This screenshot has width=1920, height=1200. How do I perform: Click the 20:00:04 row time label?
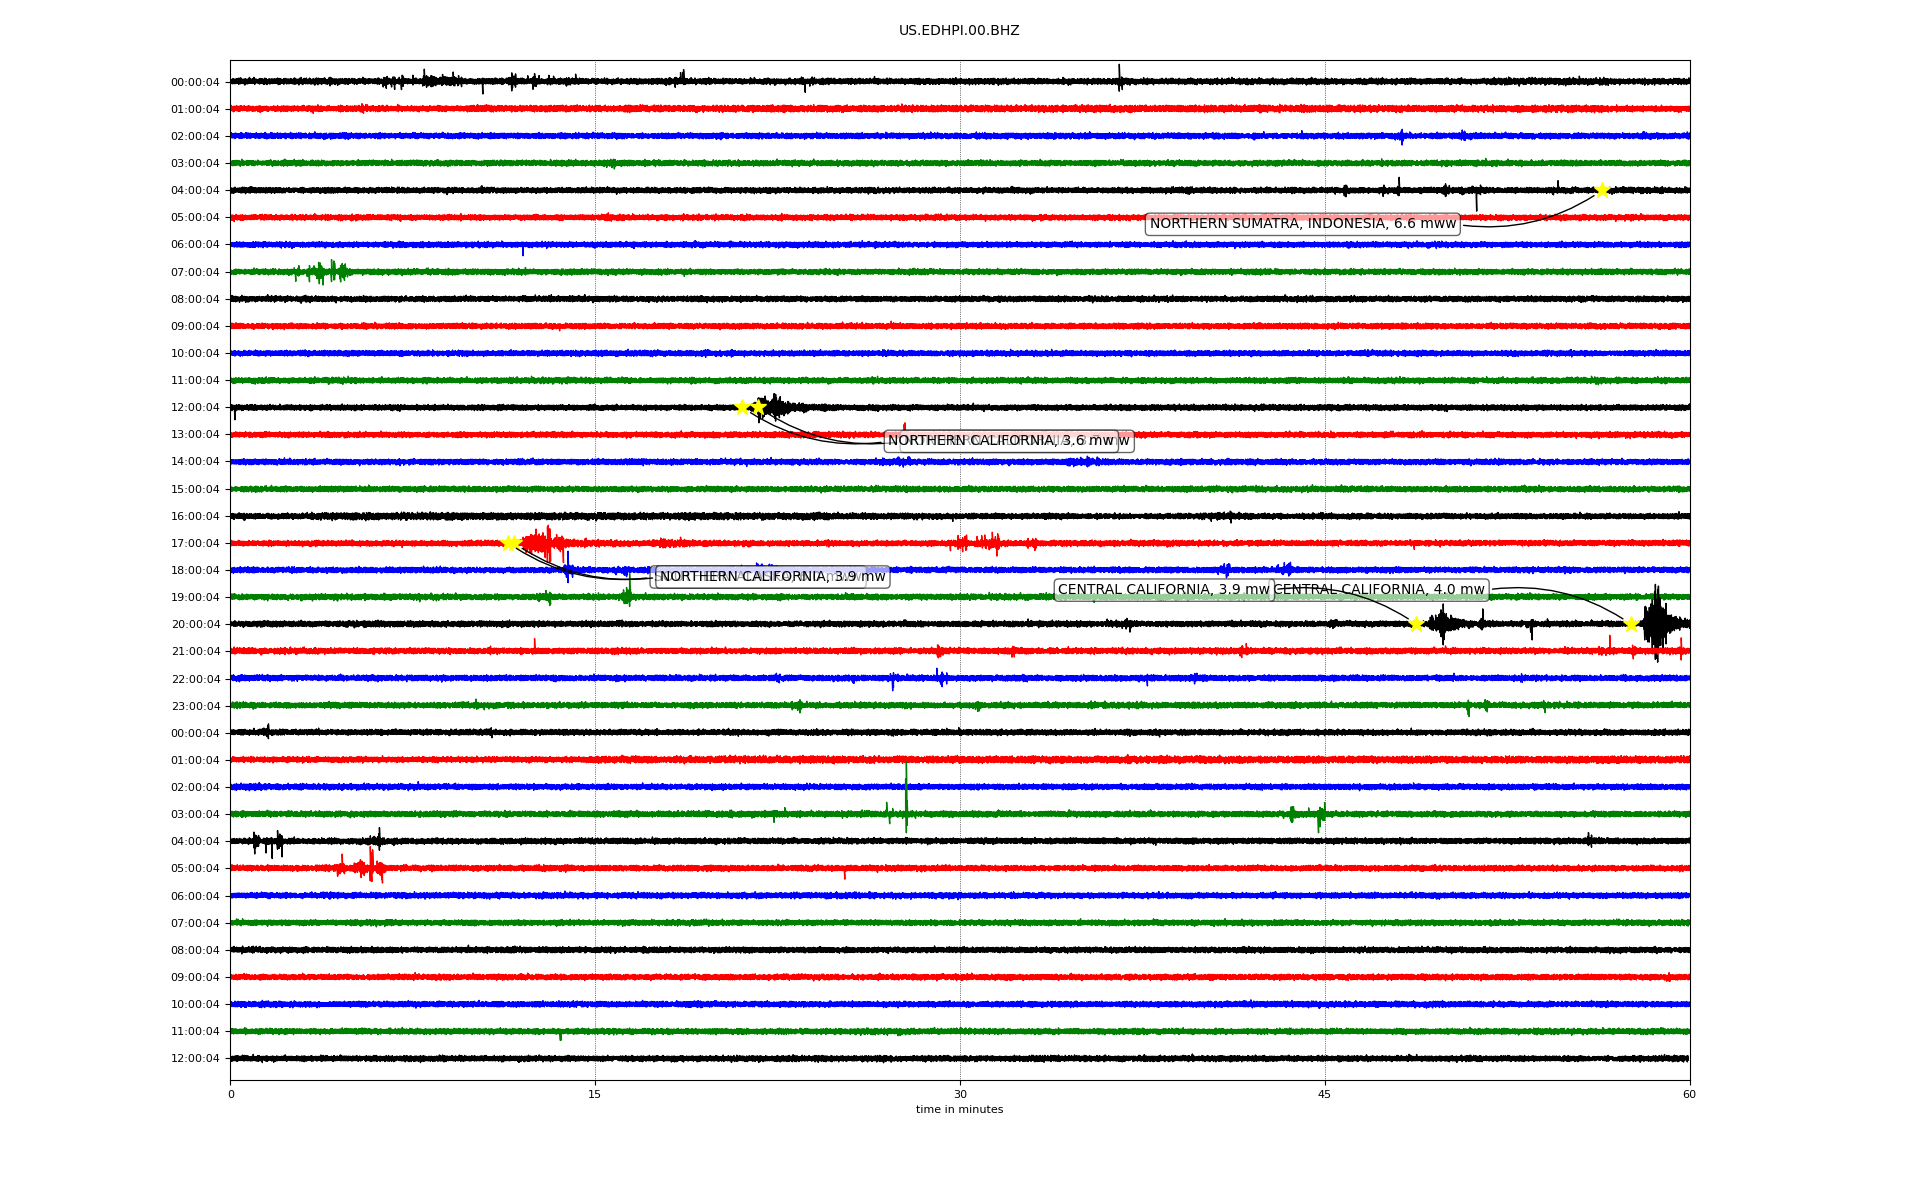point(195,625)
